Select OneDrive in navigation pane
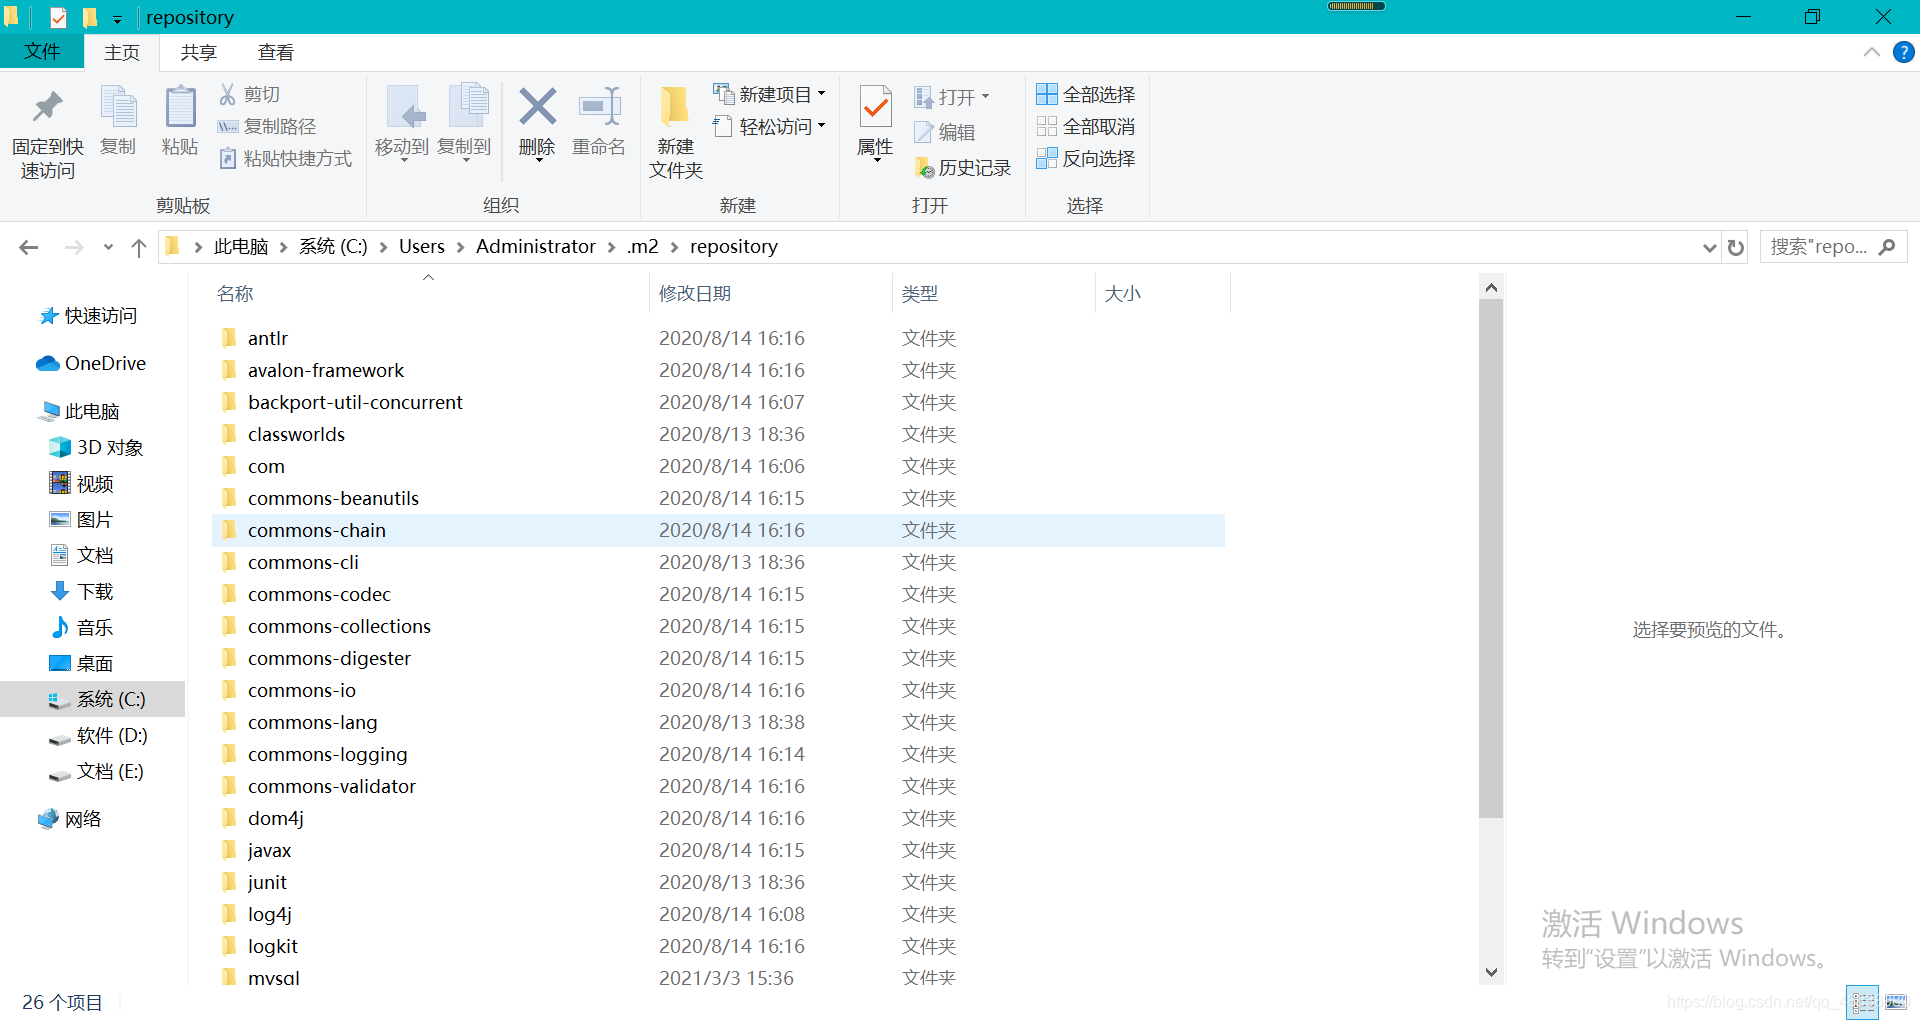1920x1020 pixels. [91, 363]
